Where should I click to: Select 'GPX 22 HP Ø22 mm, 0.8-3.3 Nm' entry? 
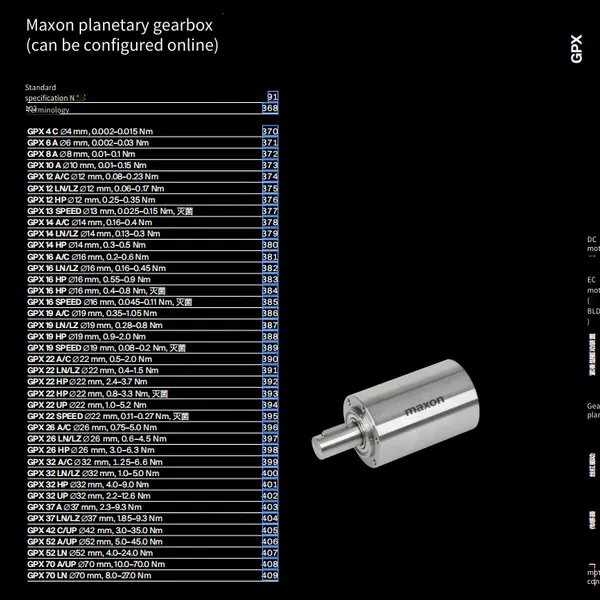[x=98, y=393]
